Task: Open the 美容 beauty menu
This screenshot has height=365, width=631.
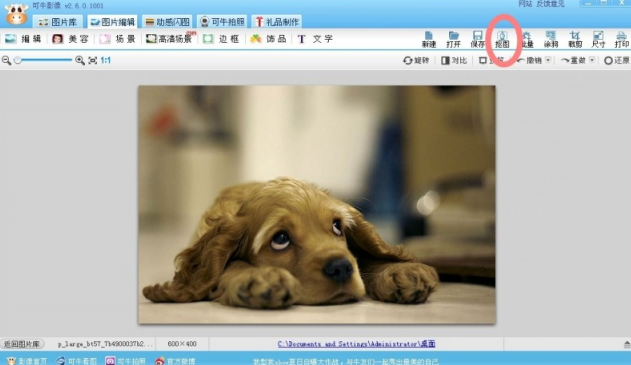Action: pos(70,39)
